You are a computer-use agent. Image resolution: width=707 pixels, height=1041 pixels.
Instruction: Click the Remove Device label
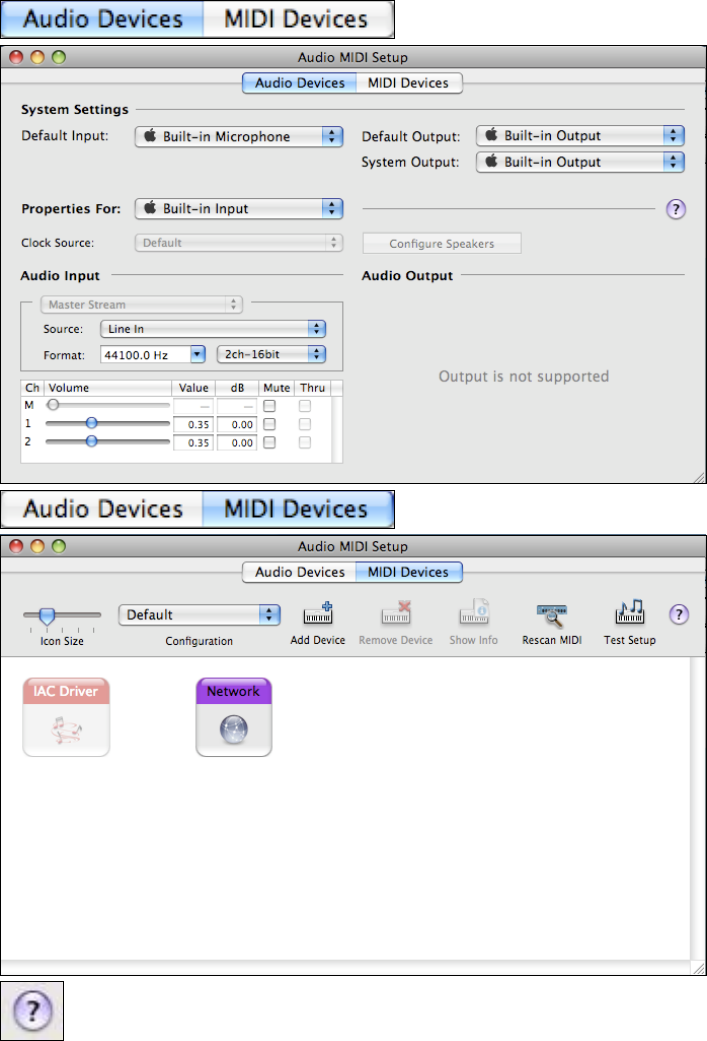click(x=396, y=641)
